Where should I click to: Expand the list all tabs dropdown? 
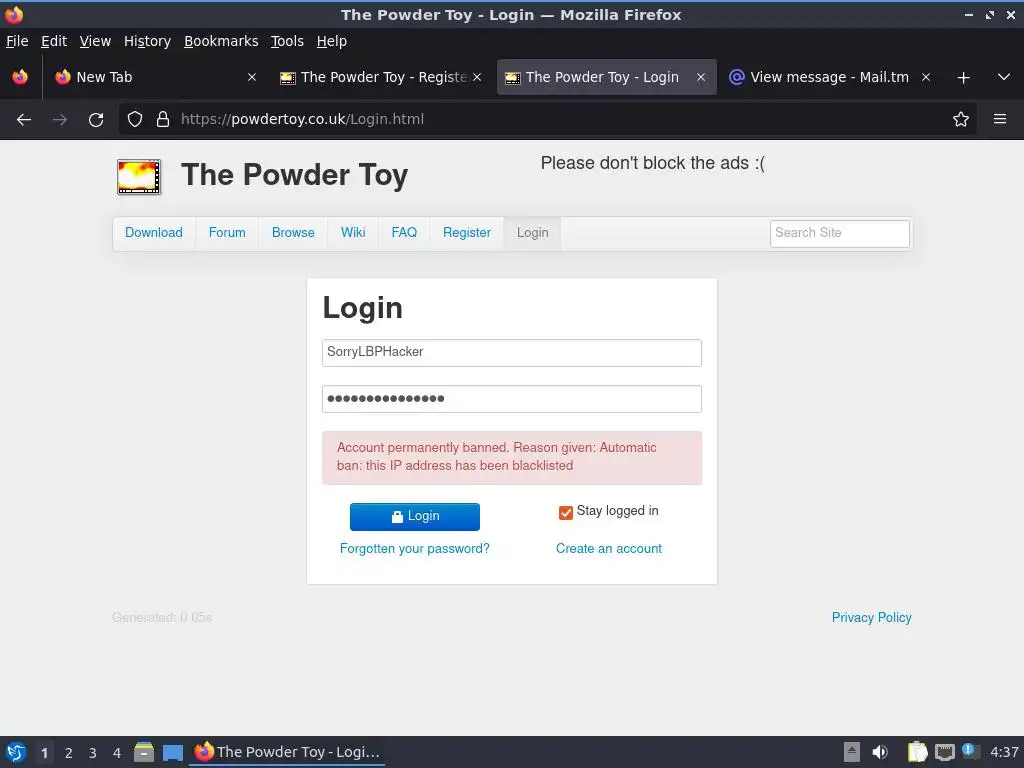pyautogui.click(x=1004, y=77)
